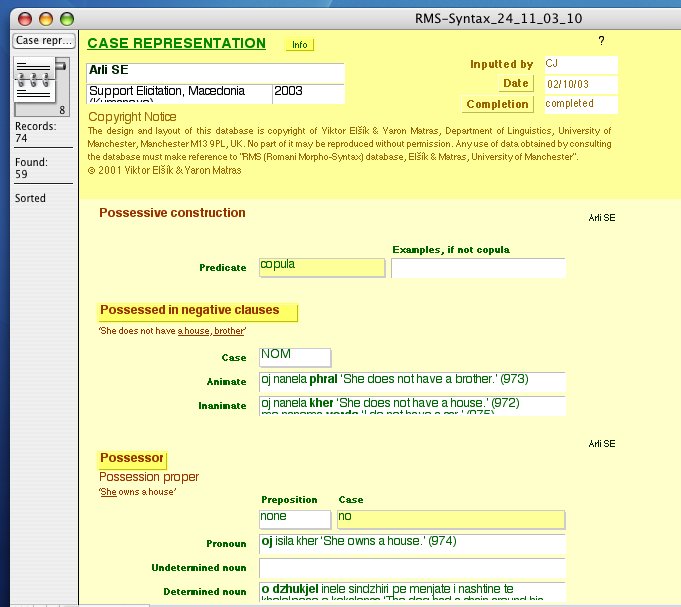The image size is (681, 607).
Task: Click the Completion label button
Action: click(497, 104)
